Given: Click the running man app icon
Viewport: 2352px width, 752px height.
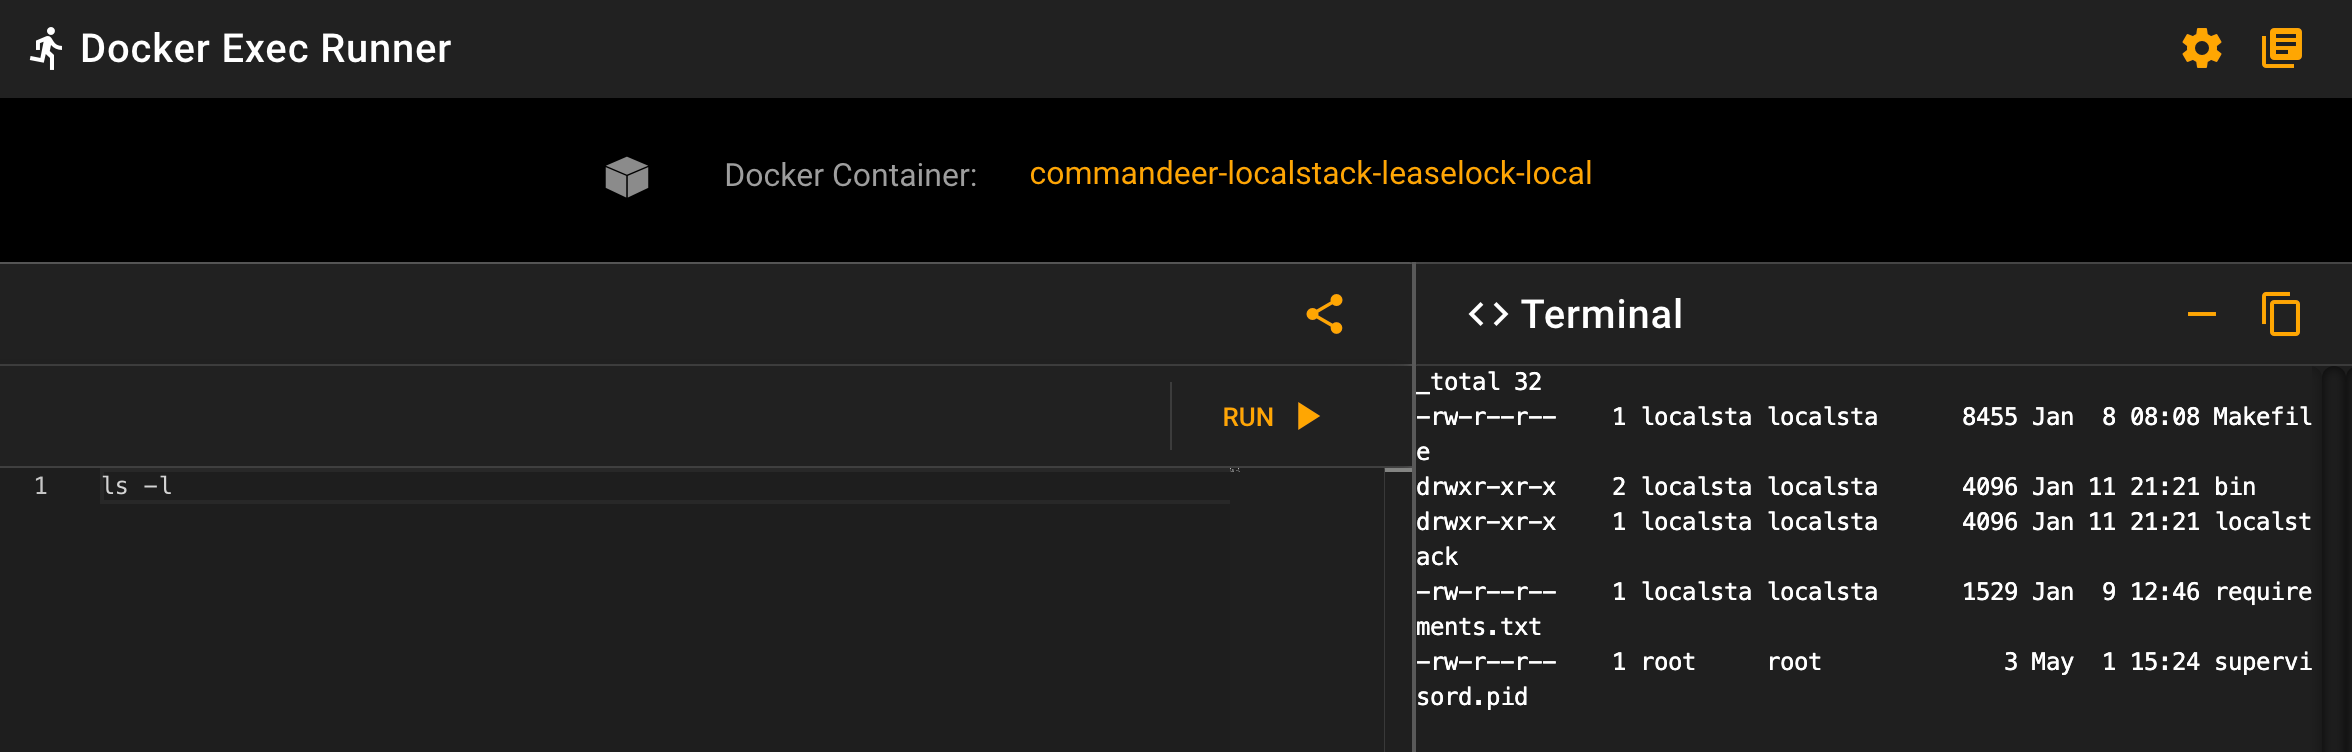Looking at the screenshot, I should [x=46, y=48].
